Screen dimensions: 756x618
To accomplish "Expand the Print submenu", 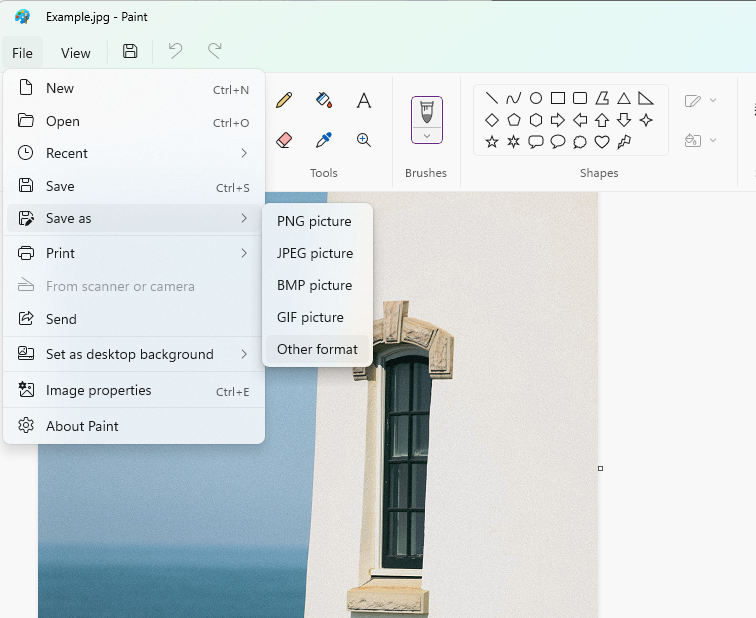I will click(x=134, y=253).
